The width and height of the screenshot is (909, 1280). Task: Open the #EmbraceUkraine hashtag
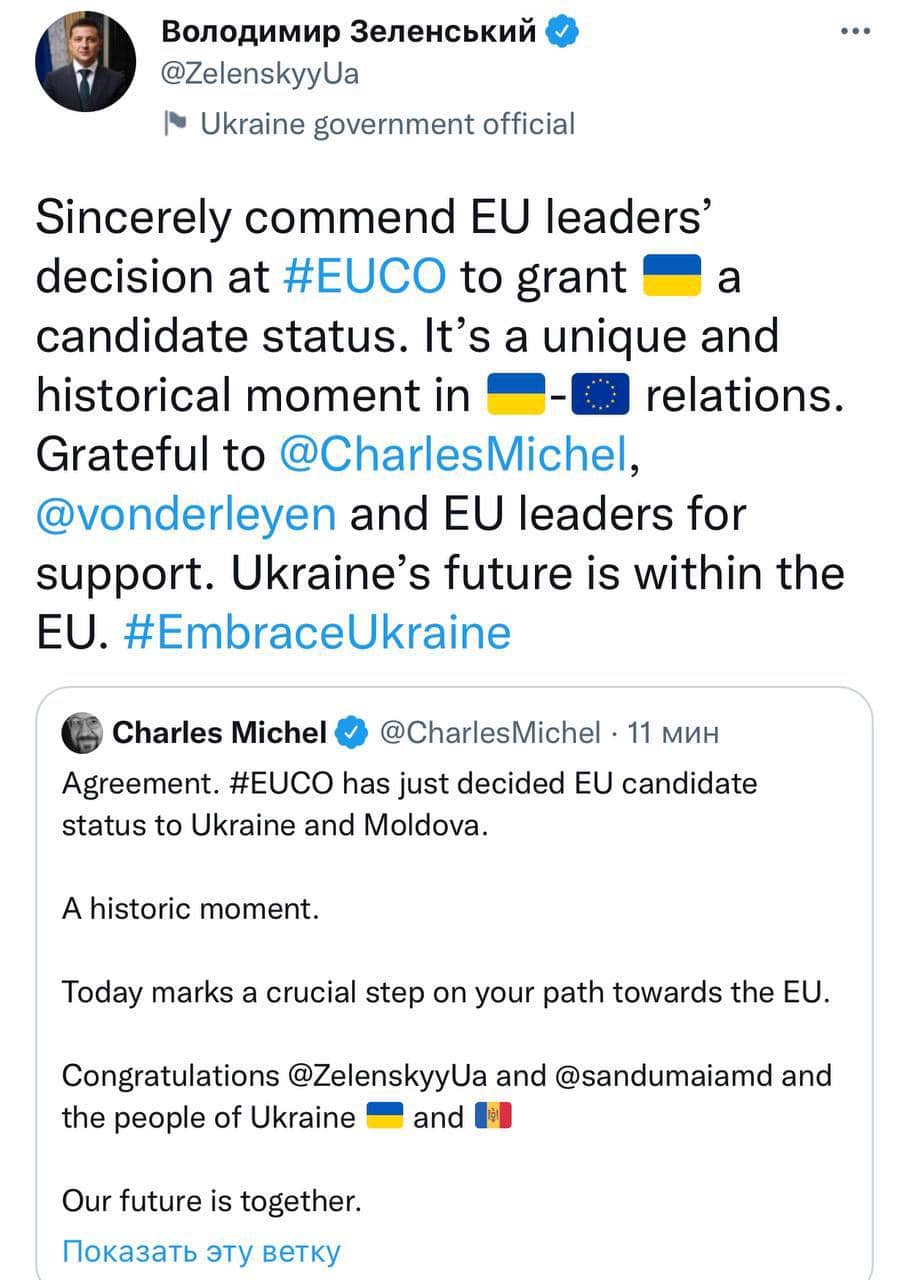(316, 632)
